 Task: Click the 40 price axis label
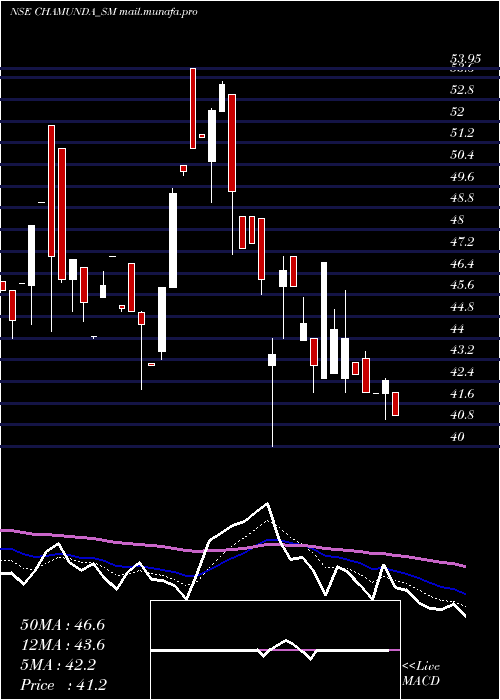(x=457, y=437)
